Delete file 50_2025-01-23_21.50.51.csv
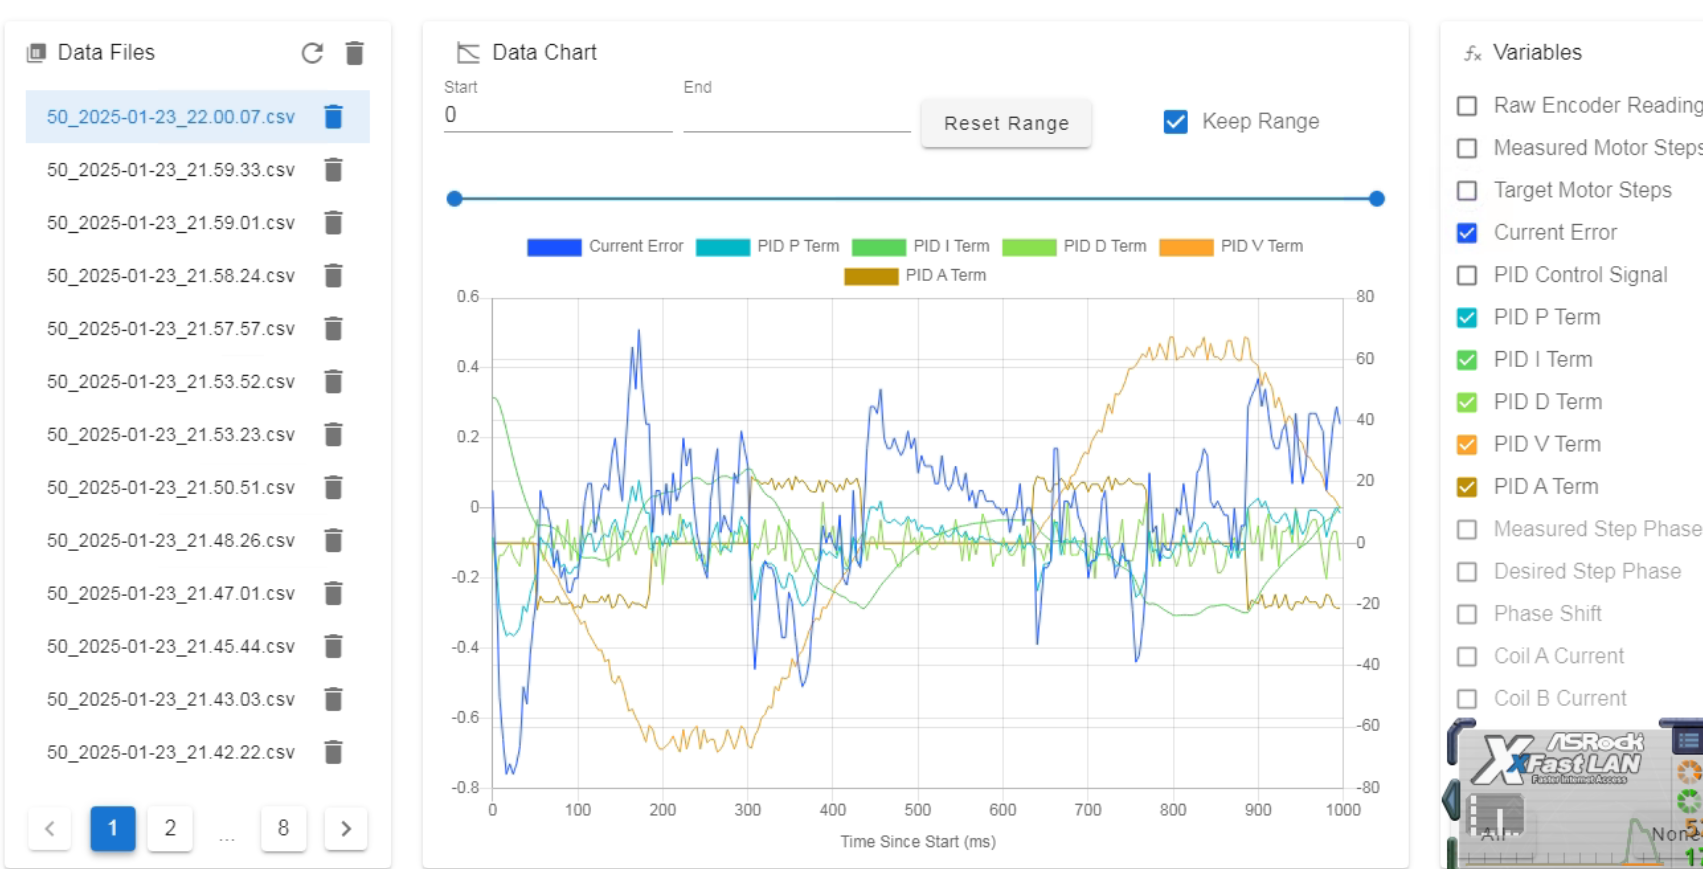 (x=334, y=488)
